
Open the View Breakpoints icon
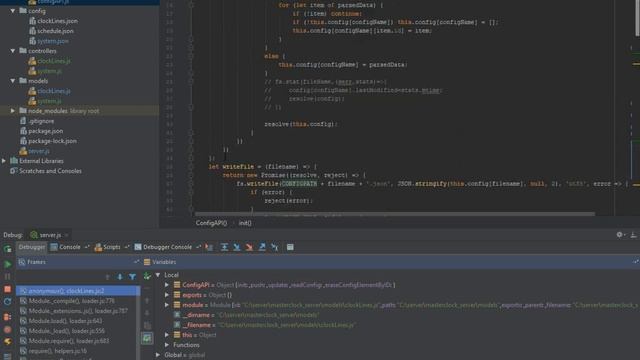7,317
